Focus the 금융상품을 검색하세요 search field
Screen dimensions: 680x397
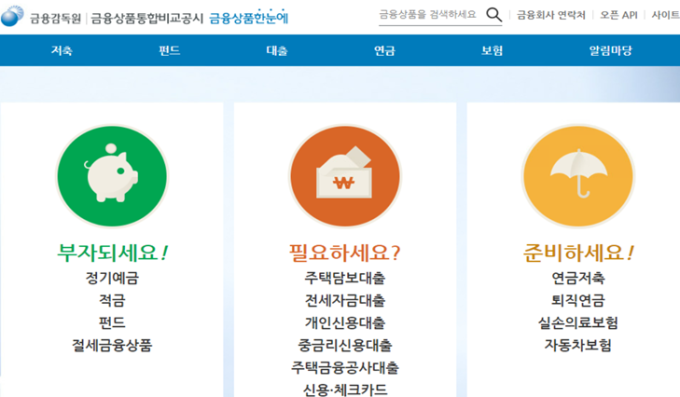tap(431, 15)
